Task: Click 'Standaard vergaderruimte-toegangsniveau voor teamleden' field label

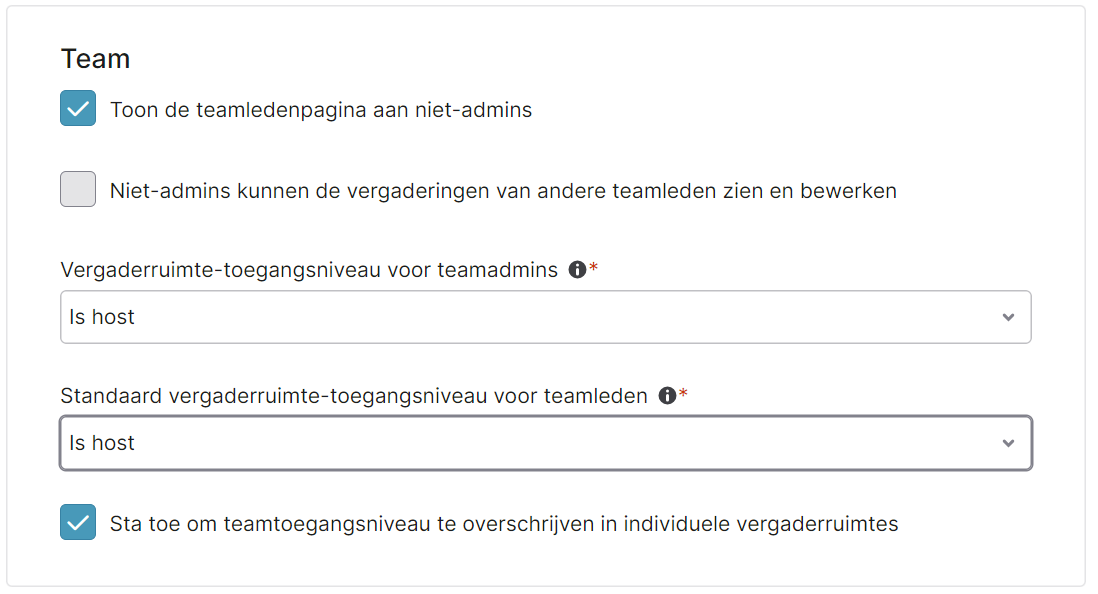Action: click(x=354, y=396)
